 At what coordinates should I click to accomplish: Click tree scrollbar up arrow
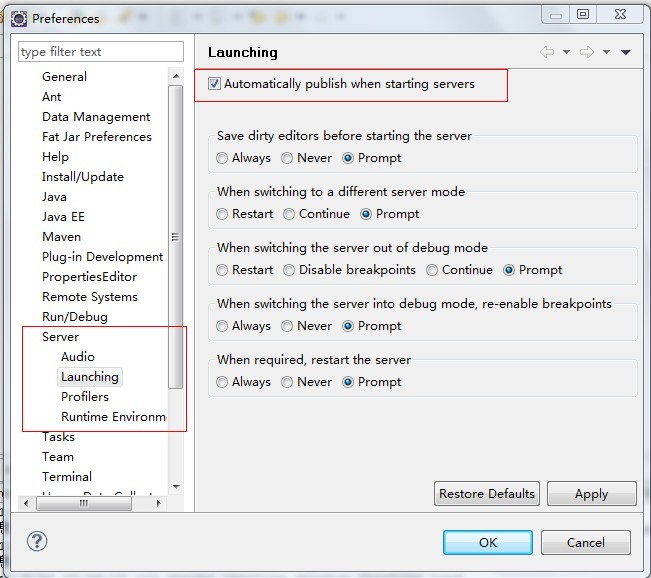[176, 76]
